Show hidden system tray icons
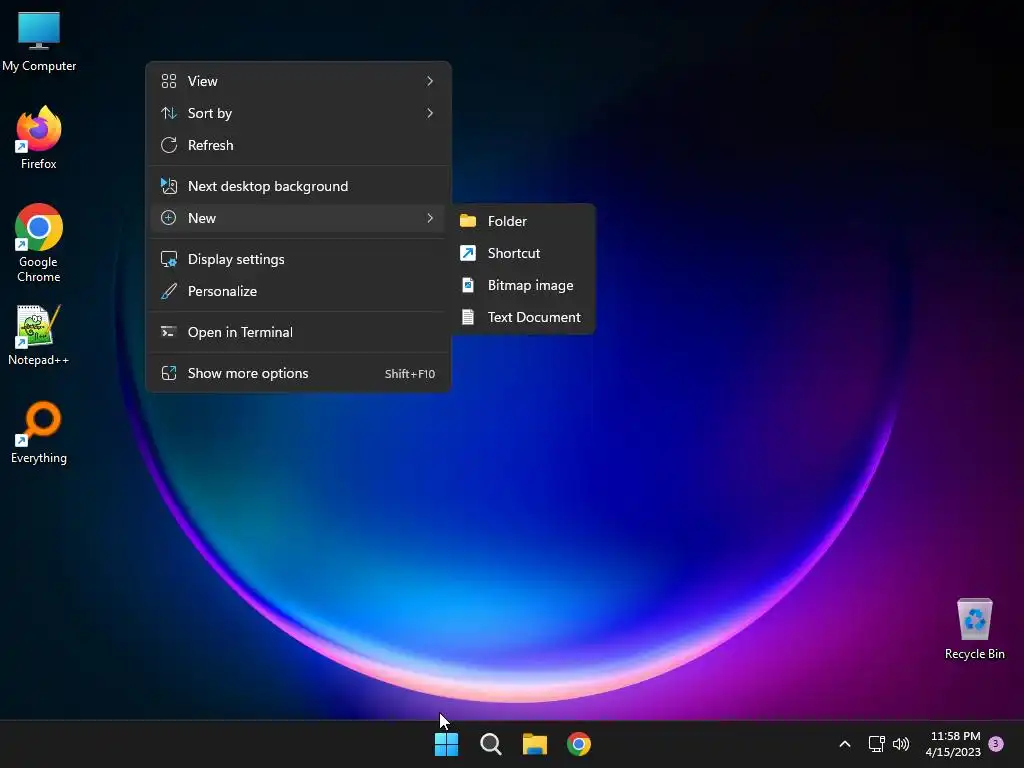 [844, 744]
